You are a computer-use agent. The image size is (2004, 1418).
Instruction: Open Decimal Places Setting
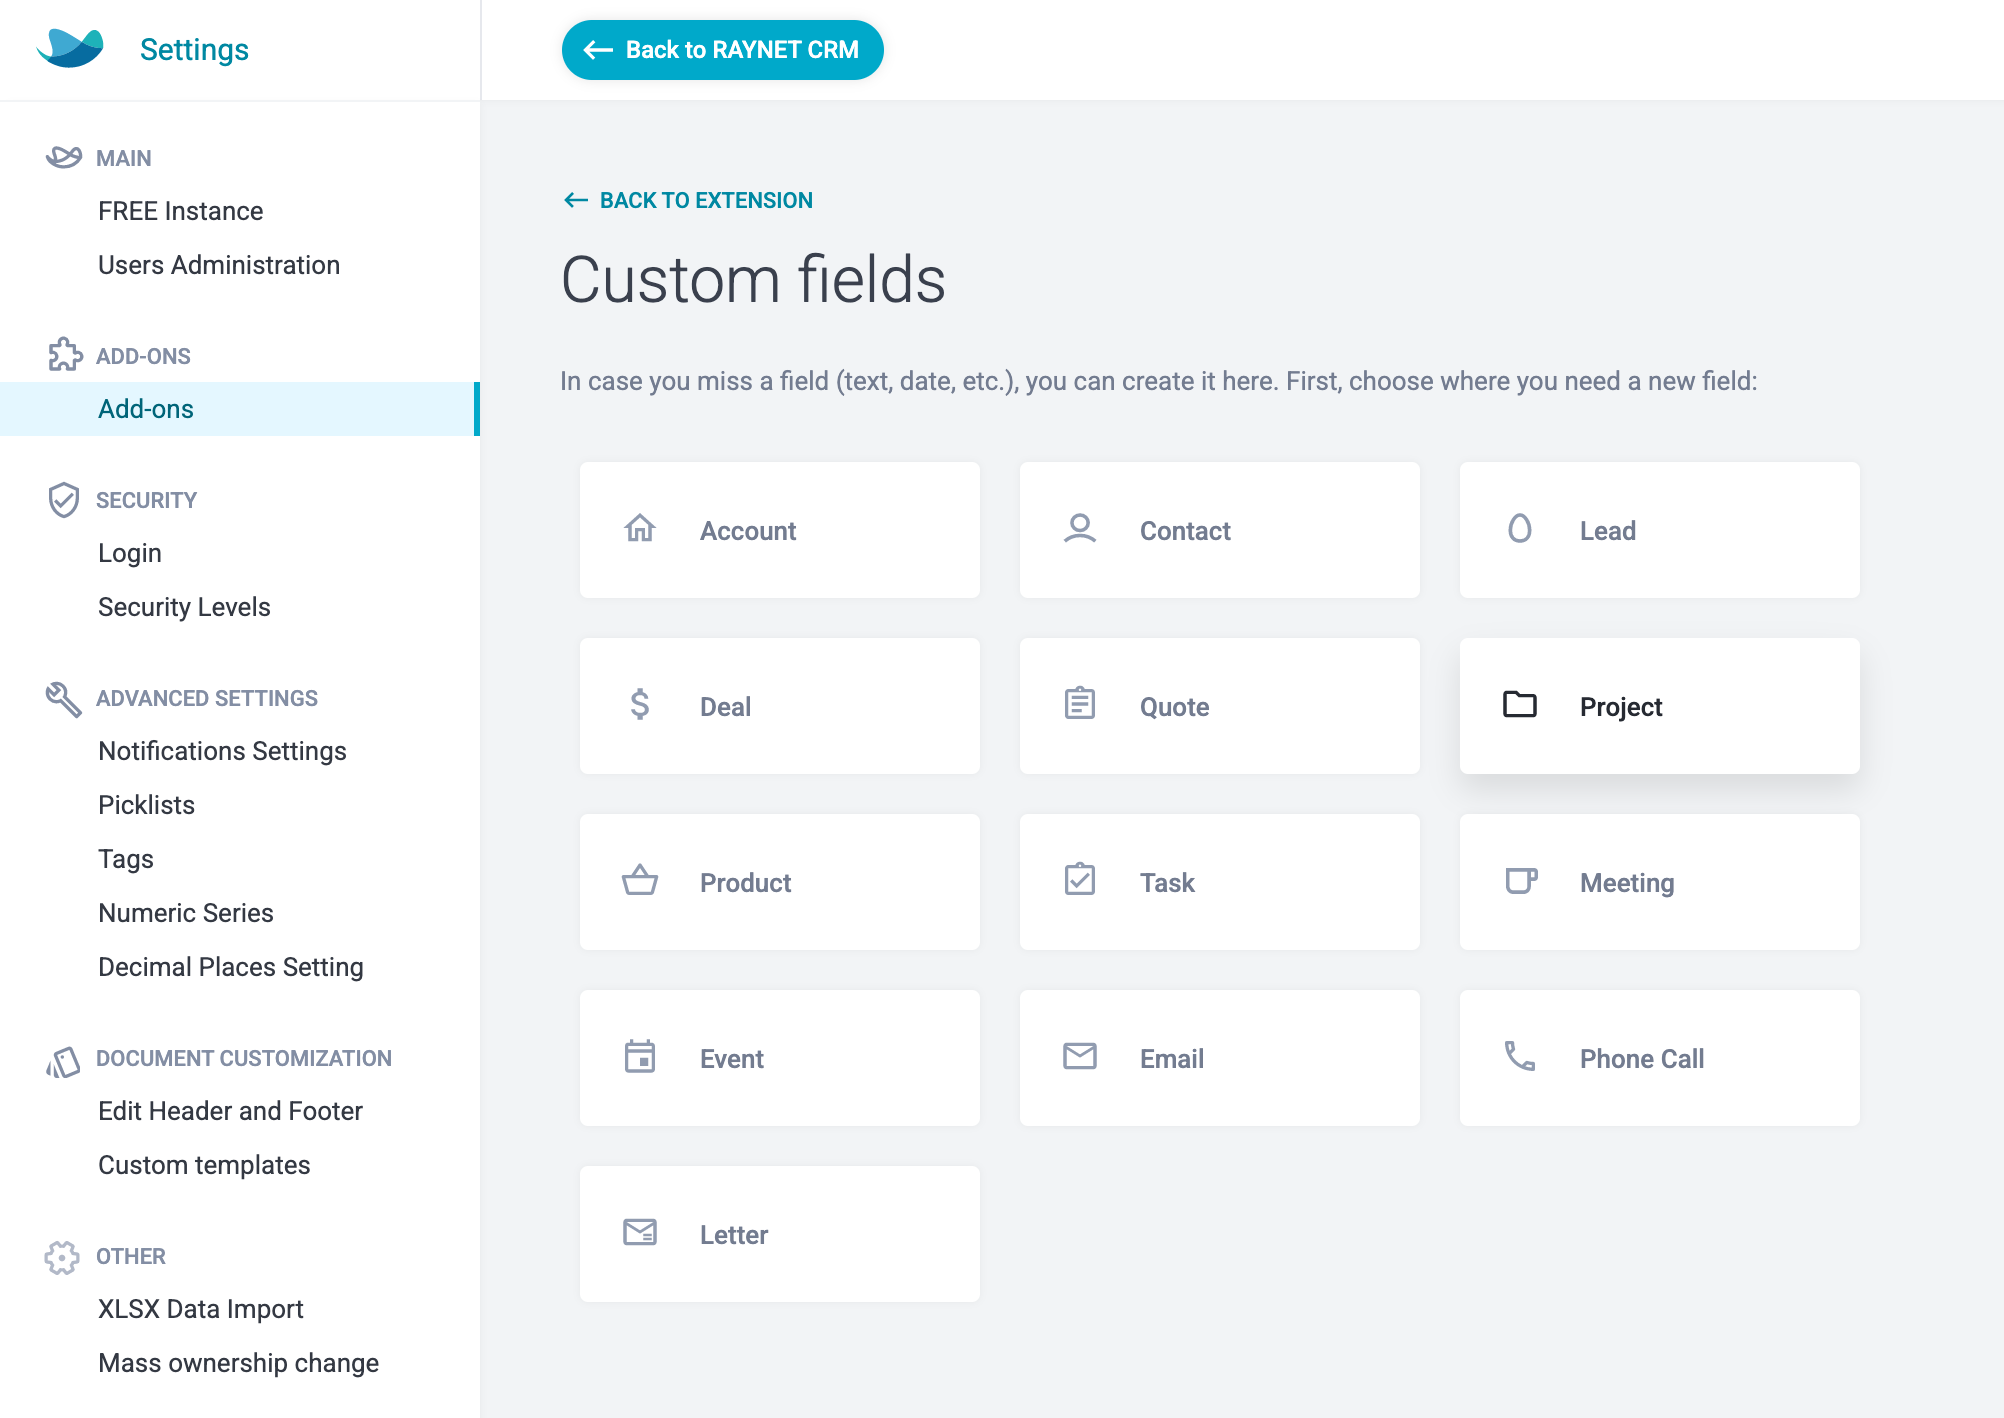(x=231, y=967)
